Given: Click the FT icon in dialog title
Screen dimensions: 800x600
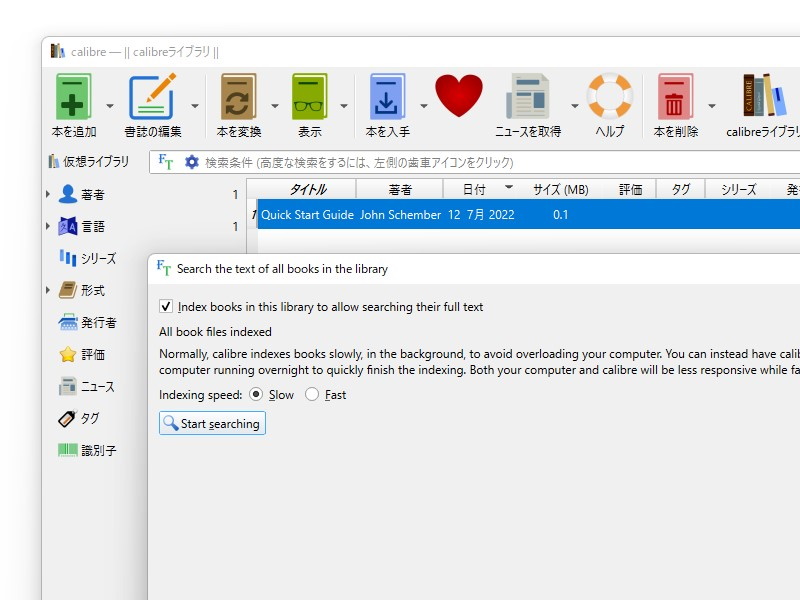Looking at the screenshot, I should pos(163,268).
